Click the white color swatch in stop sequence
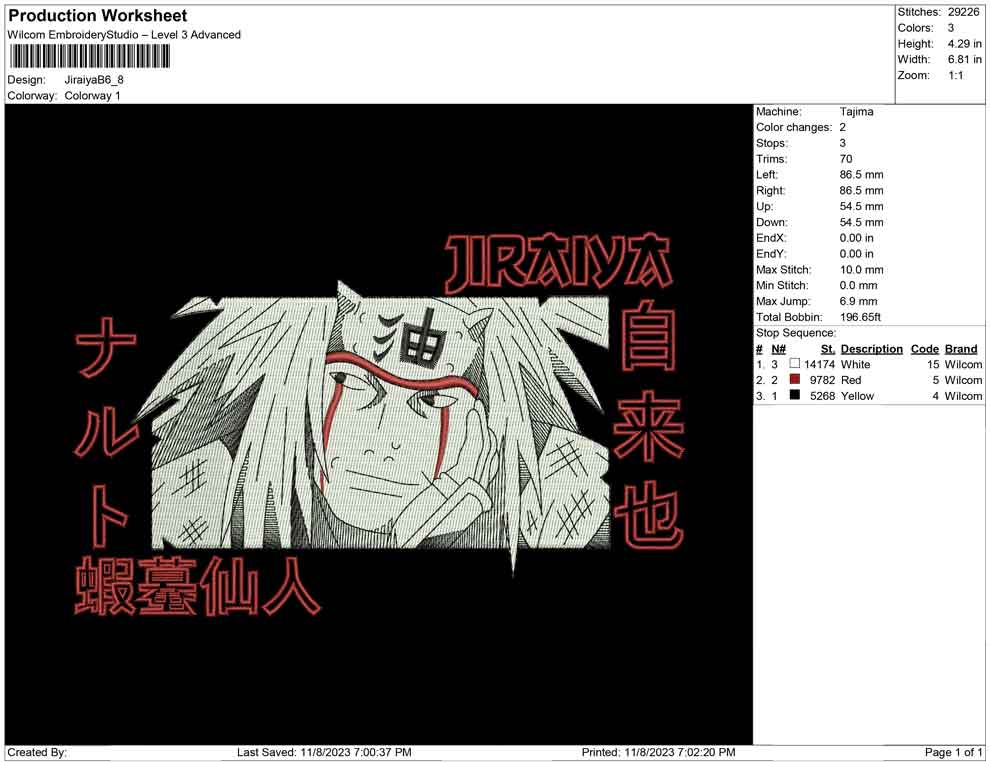990x762 pixels. pyautogui.click(x=795, y=364)
